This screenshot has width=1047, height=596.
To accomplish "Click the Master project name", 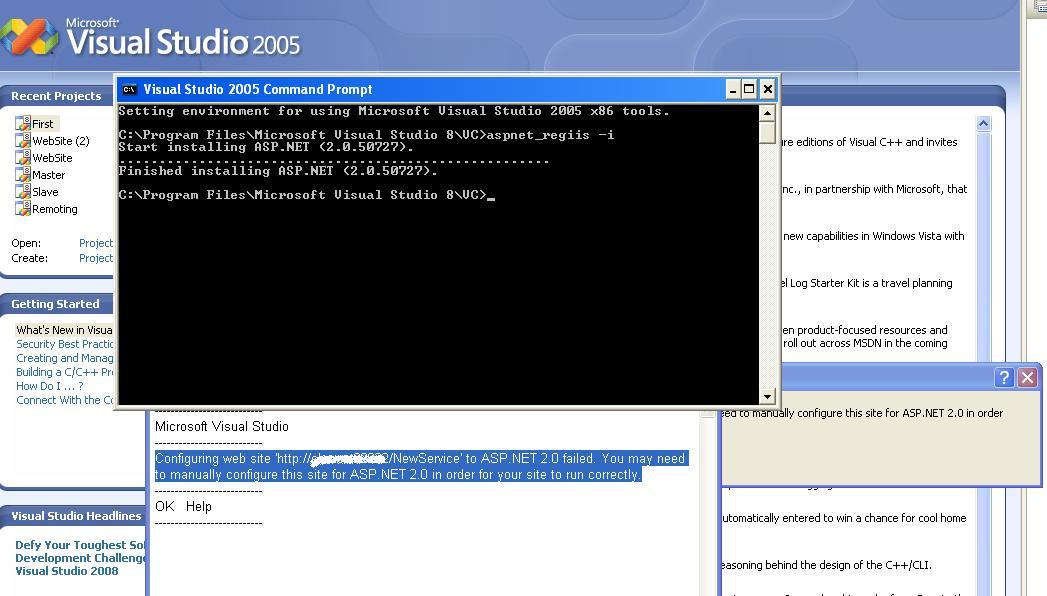I will click(49, 175).
